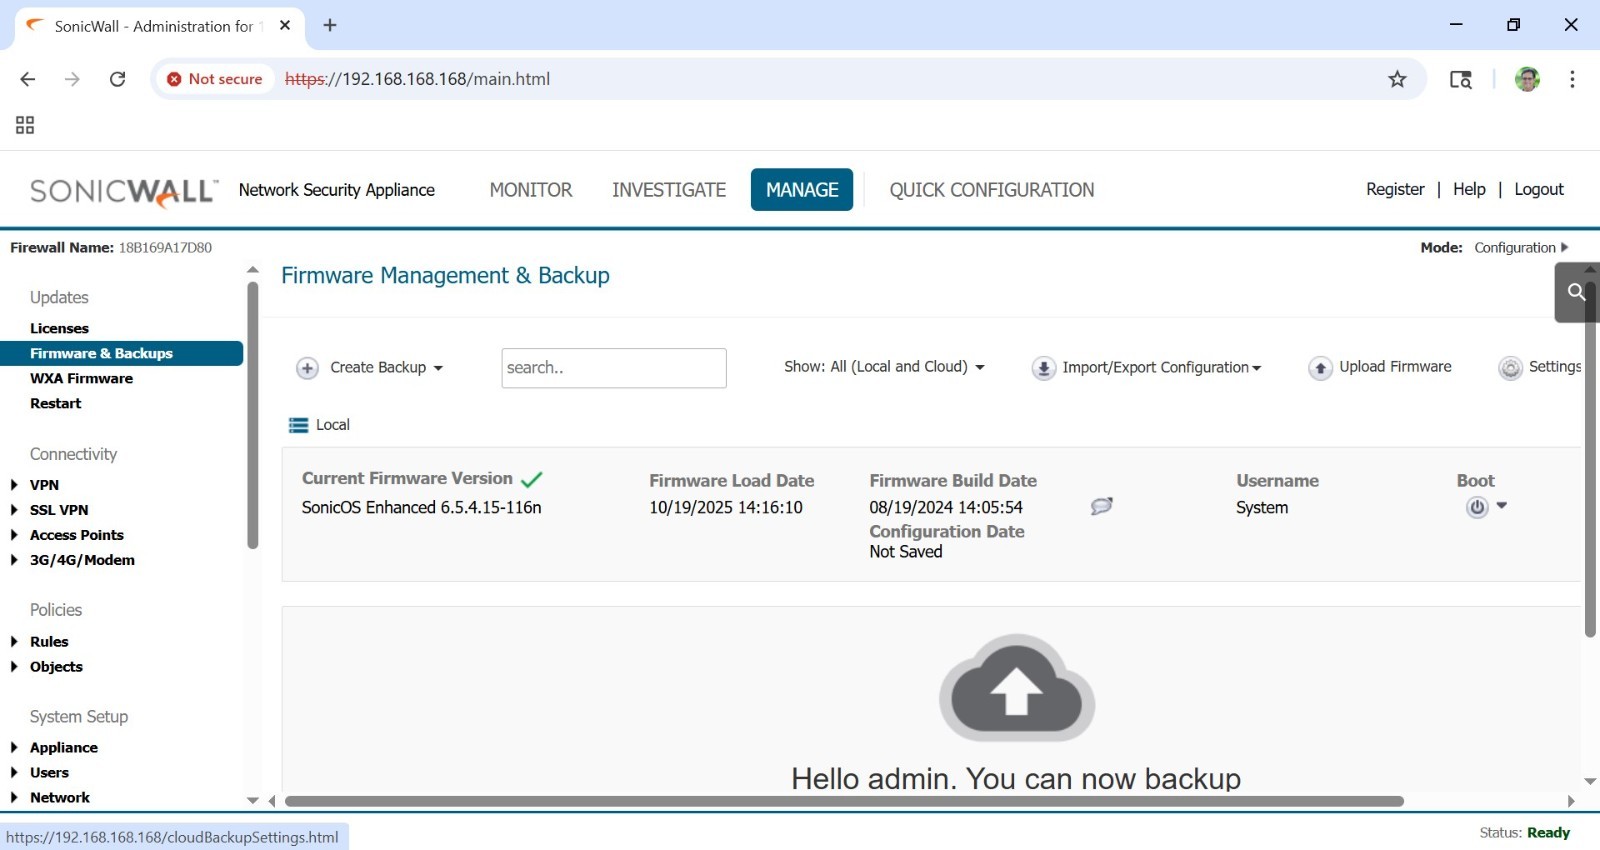Expand the Network tree node
Image resolution: width=1600 pixels, height=850 pixels.
14,798
